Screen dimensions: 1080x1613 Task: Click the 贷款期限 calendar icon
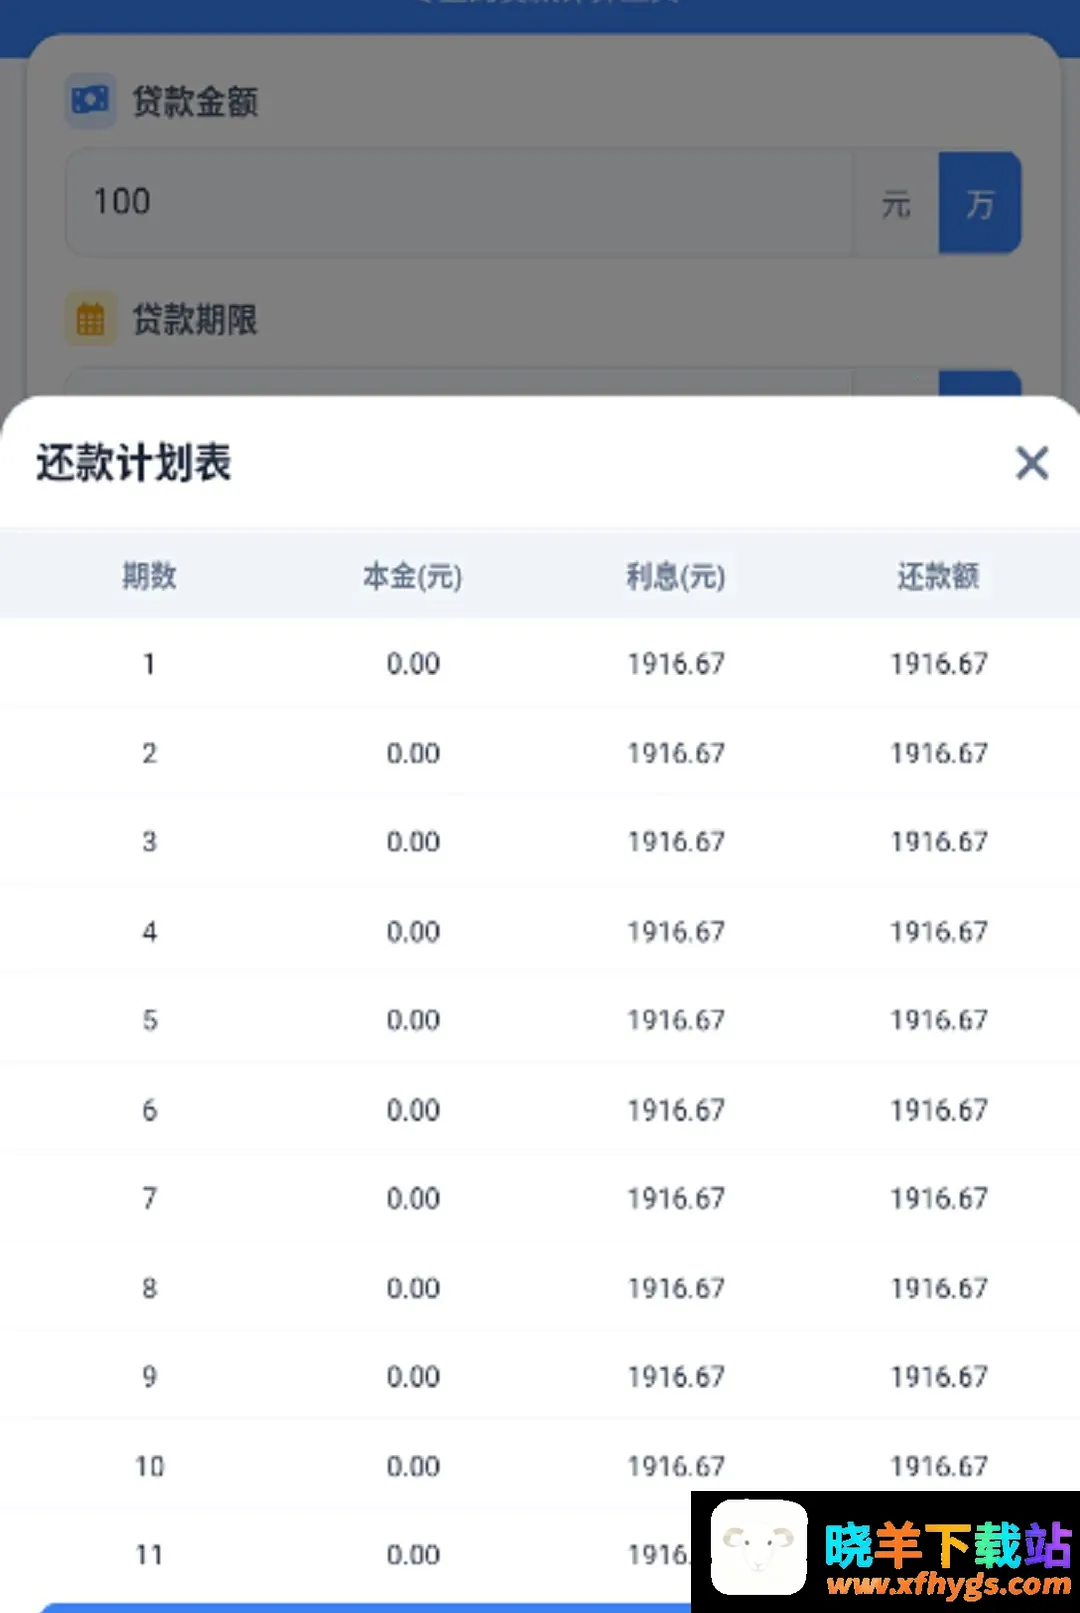click(x=90, y=320)
